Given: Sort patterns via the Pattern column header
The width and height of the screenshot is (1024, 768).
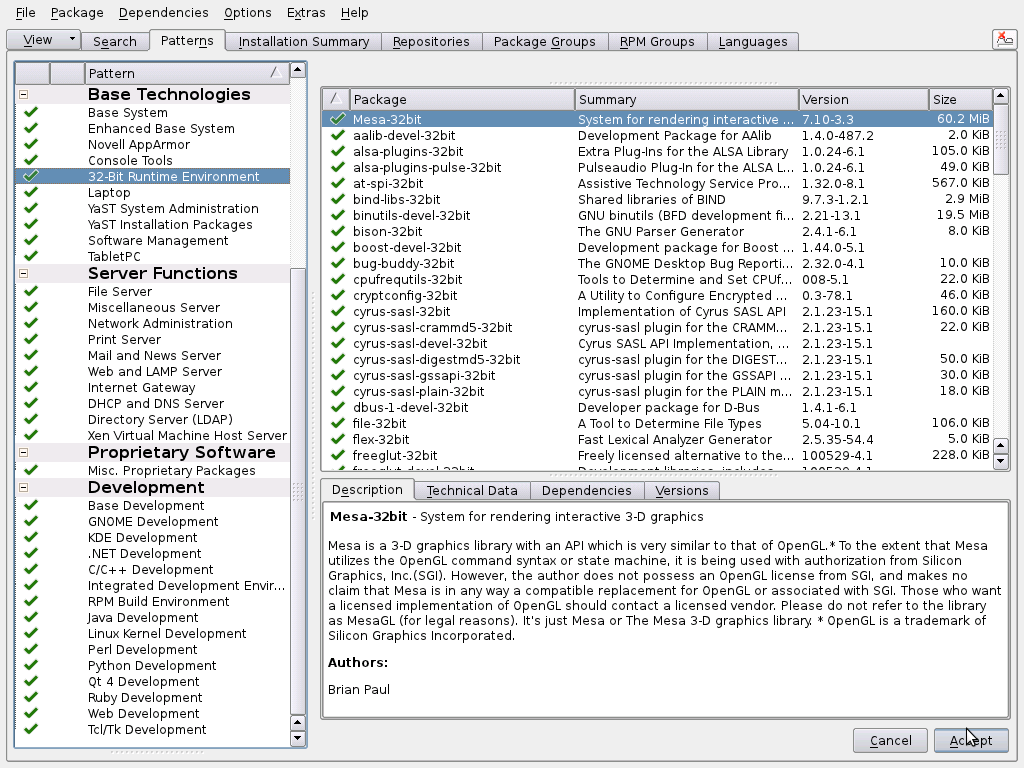Looking at the screenshot, I should tap(186, 73).
